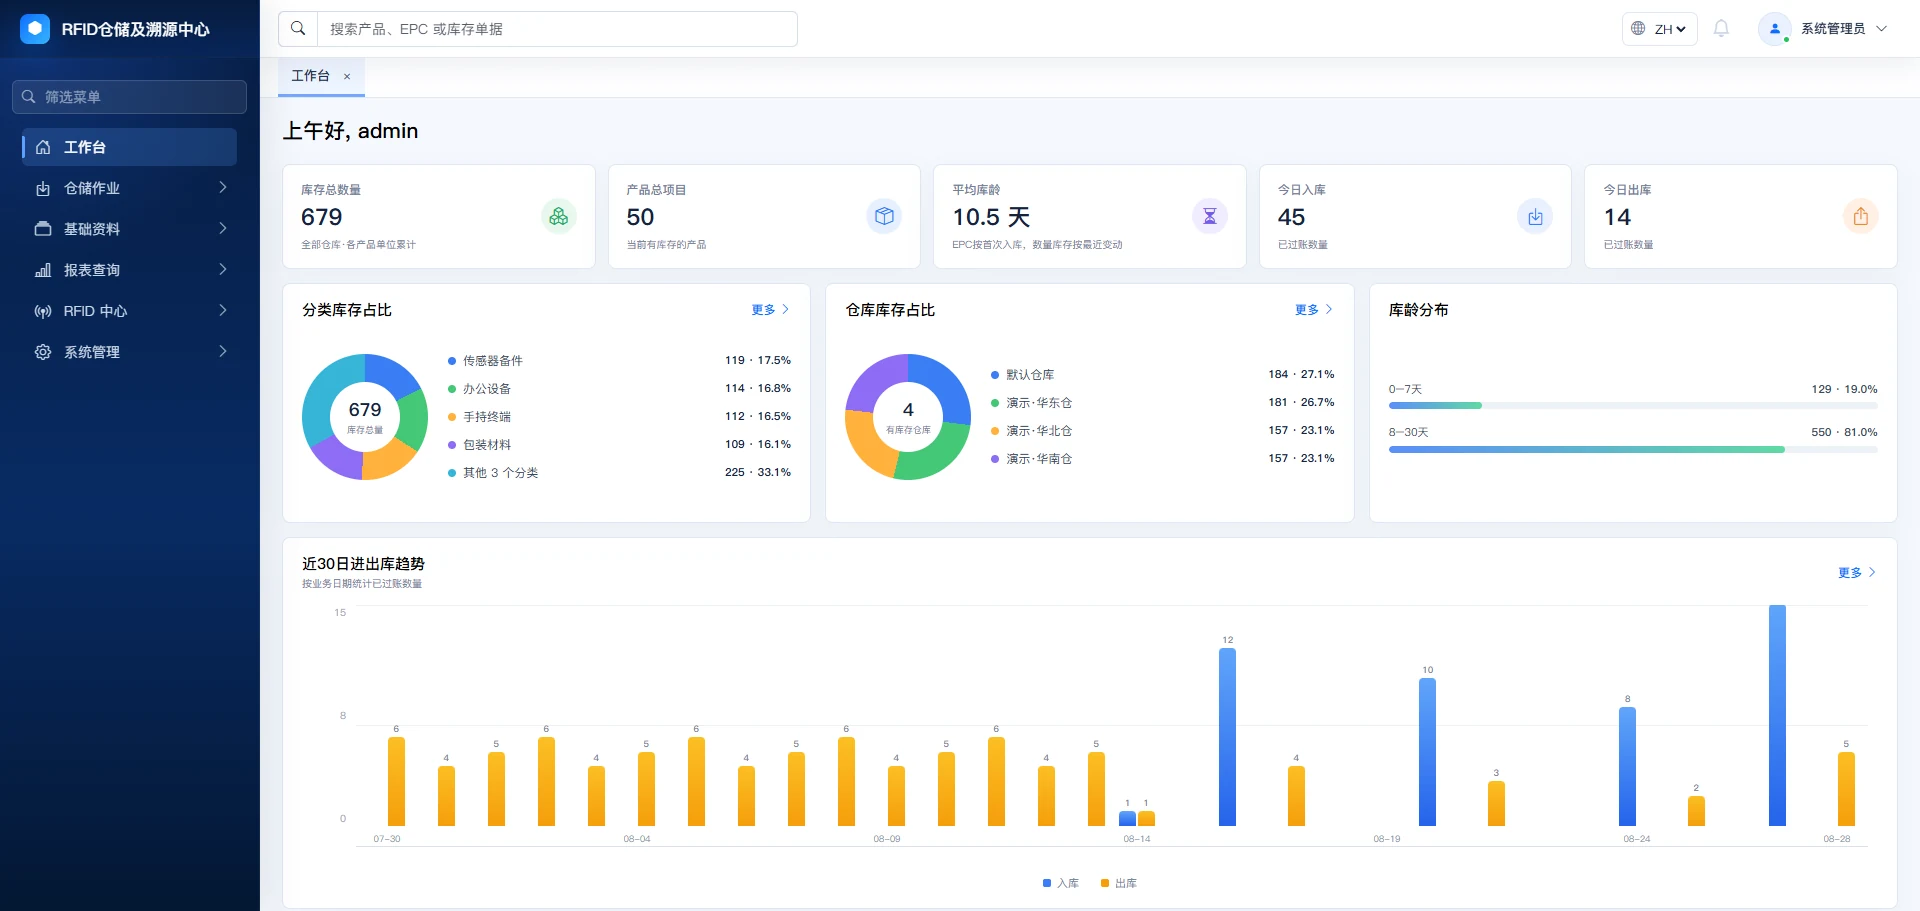Click today's outbound icon
The height and width of the screenshot is (911, 1920).
(1860, 216)
